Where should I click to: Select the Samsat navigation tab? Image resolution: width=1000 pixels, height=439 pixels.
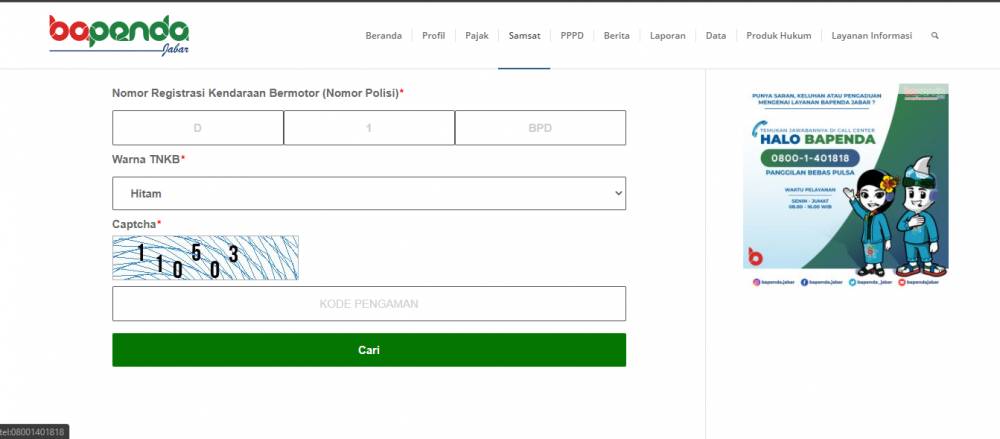(524, 36)
